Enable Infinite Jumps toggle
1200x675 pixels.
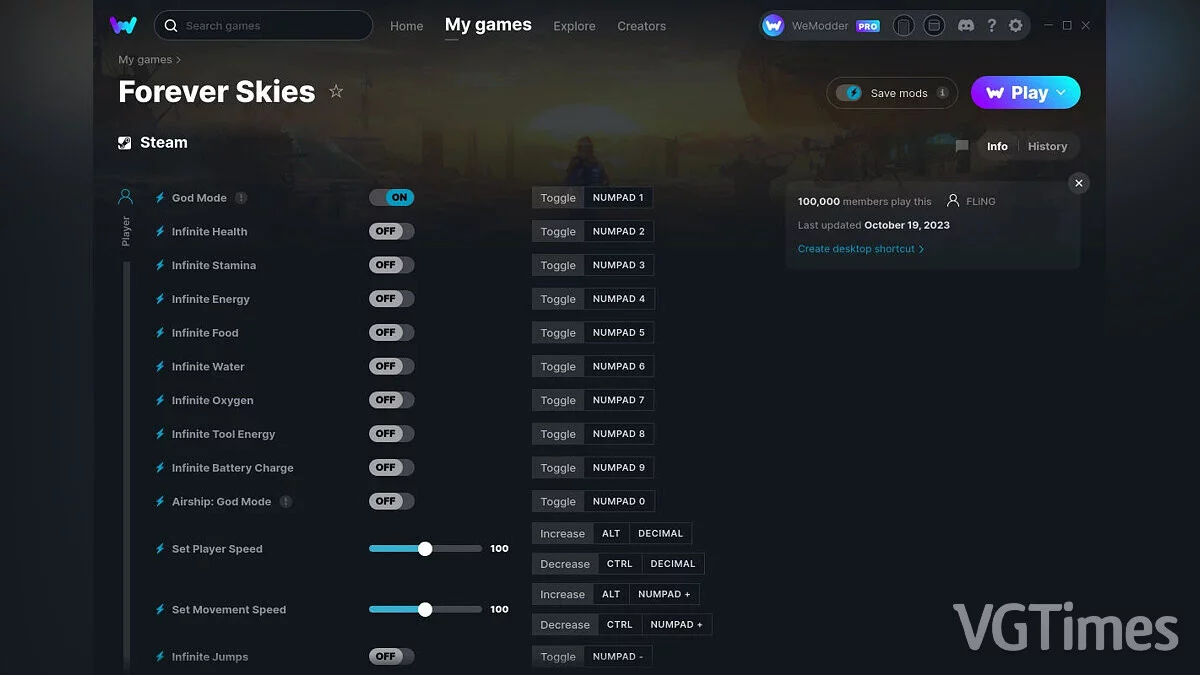(x=391, y=657)
